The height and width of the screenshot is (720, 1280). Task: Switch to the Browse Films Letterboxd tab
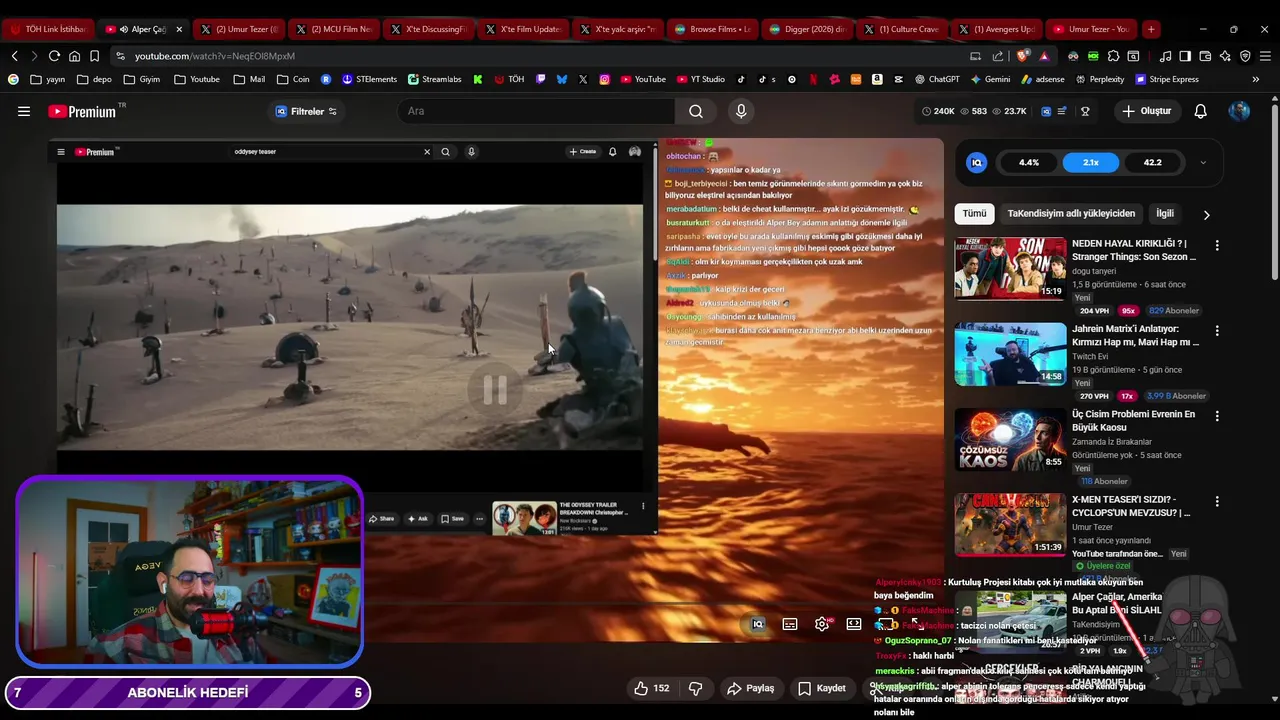pyautogui.click(x=713, y=29)
